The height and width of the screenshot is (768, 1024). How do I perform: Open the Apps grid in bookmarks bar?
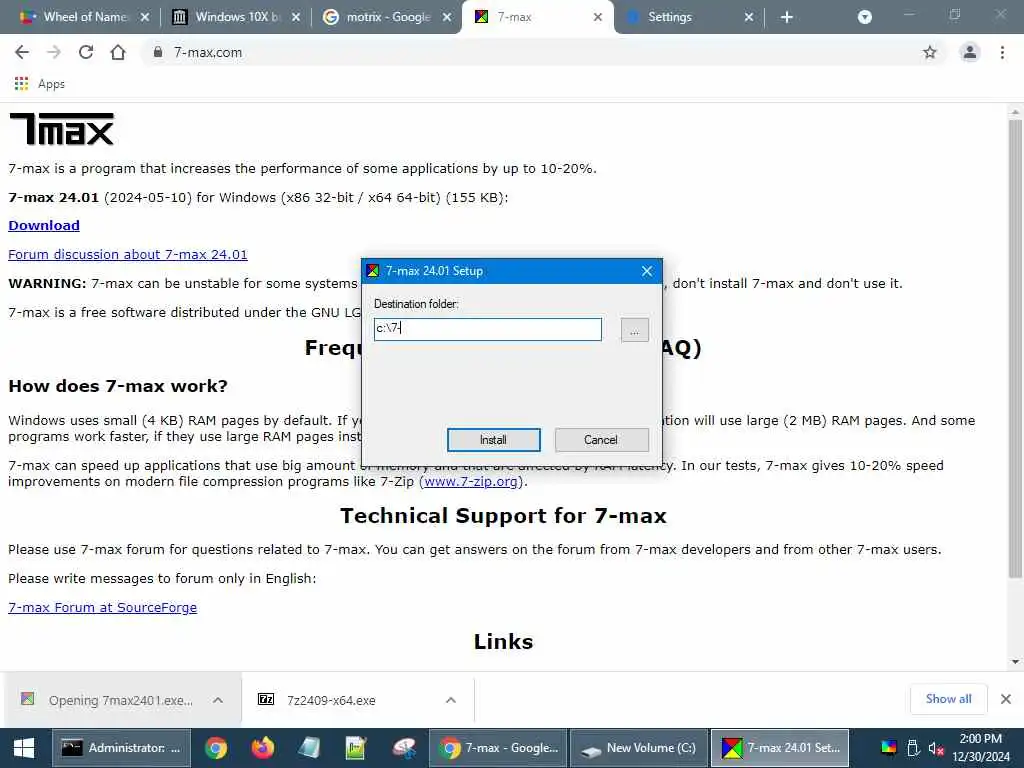[x=39, y=84]
